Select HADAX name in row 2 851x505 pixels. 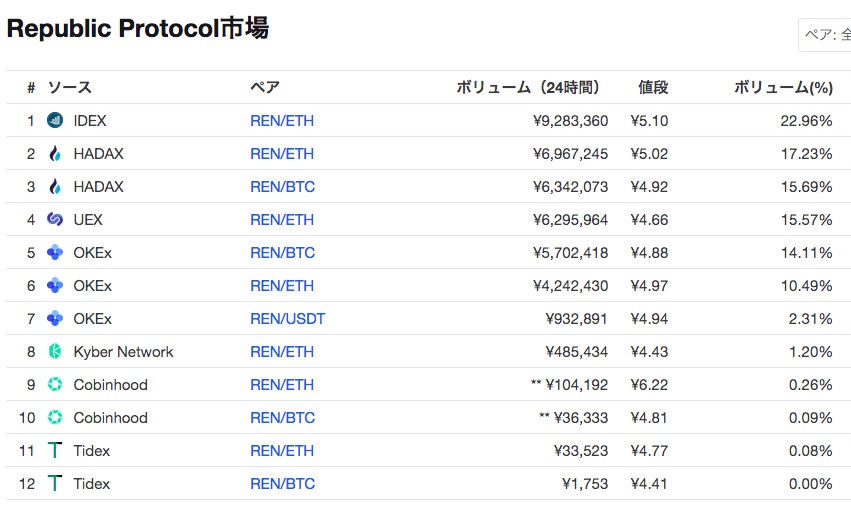(x=98, y=154)
